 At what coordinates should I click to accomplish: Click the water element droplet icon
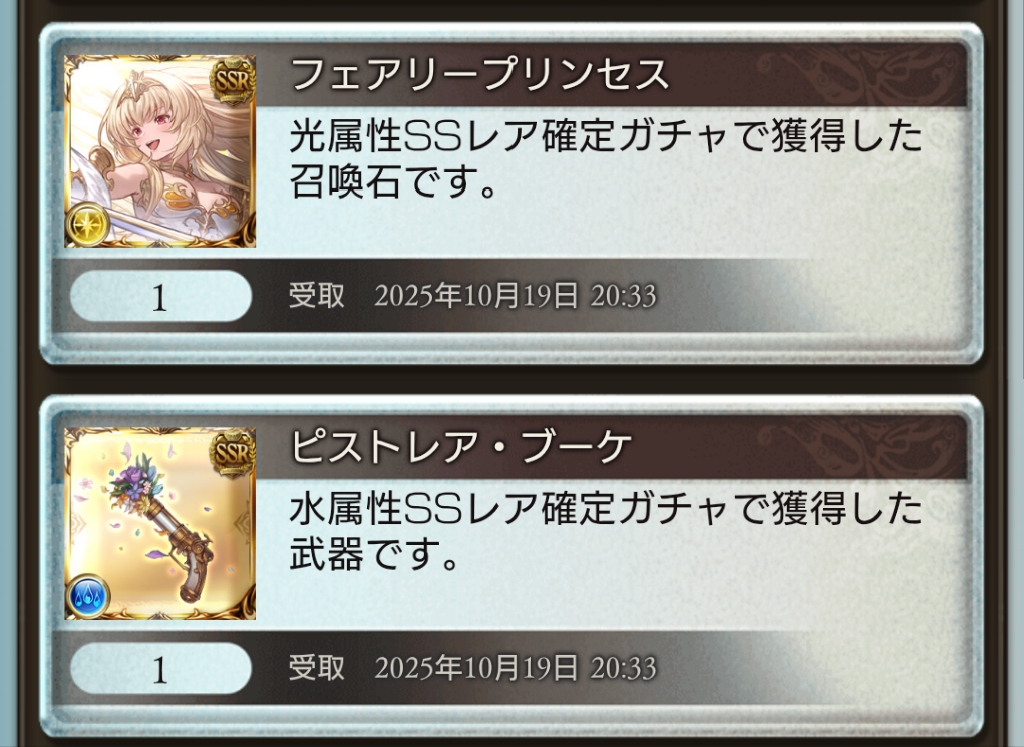(x=87, y=596)
